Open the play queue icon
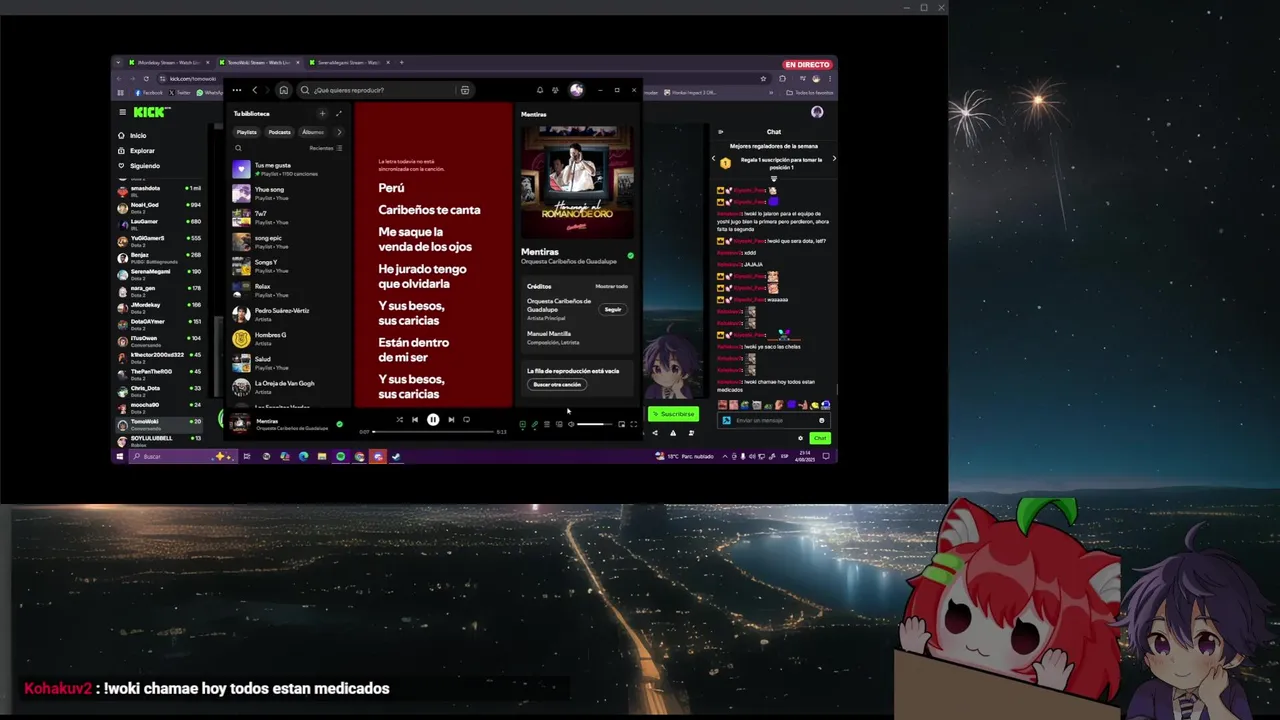 [x=546, y=424]
